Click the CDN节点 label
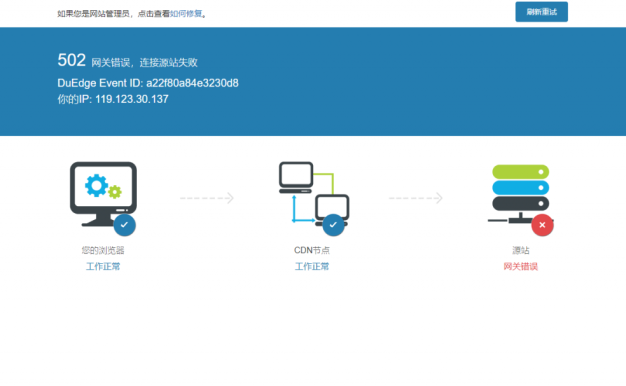 point(312,250)
